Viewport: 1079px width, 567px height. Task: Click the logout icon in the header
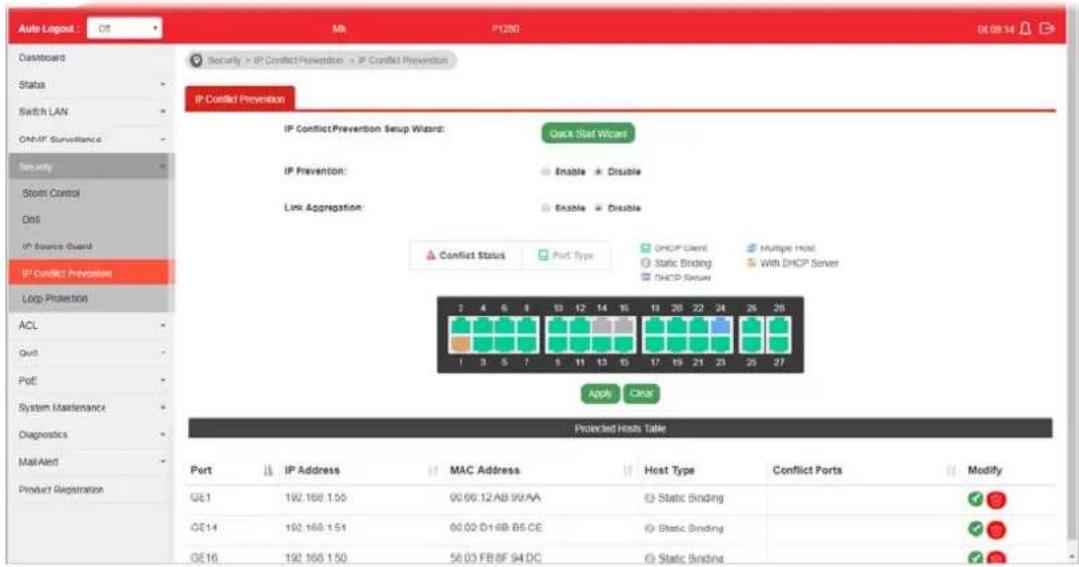coord(1047,29)
